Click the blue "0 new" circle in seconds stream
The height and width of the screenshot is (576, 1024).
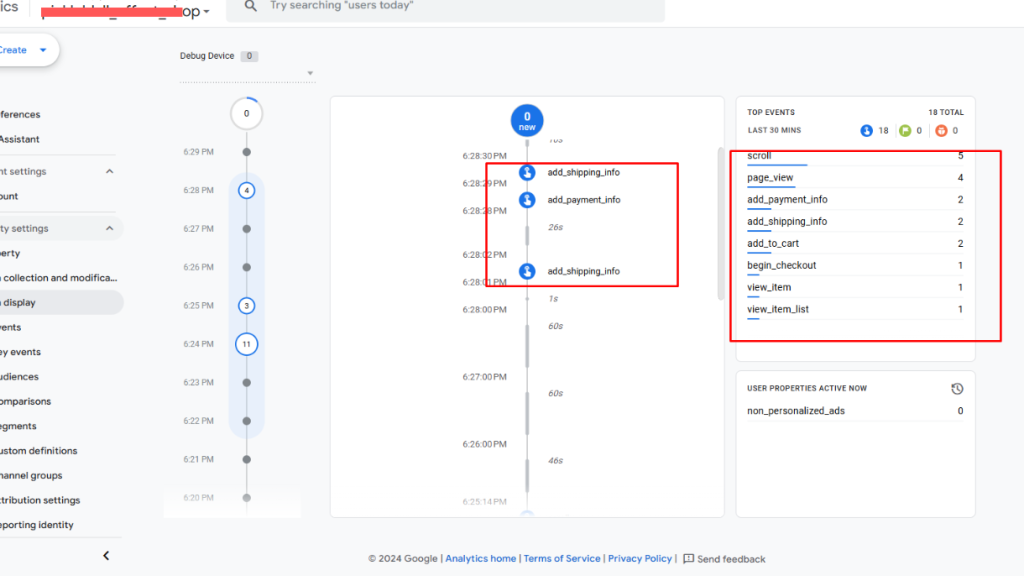pyautogui.click(x=527, y=121)
